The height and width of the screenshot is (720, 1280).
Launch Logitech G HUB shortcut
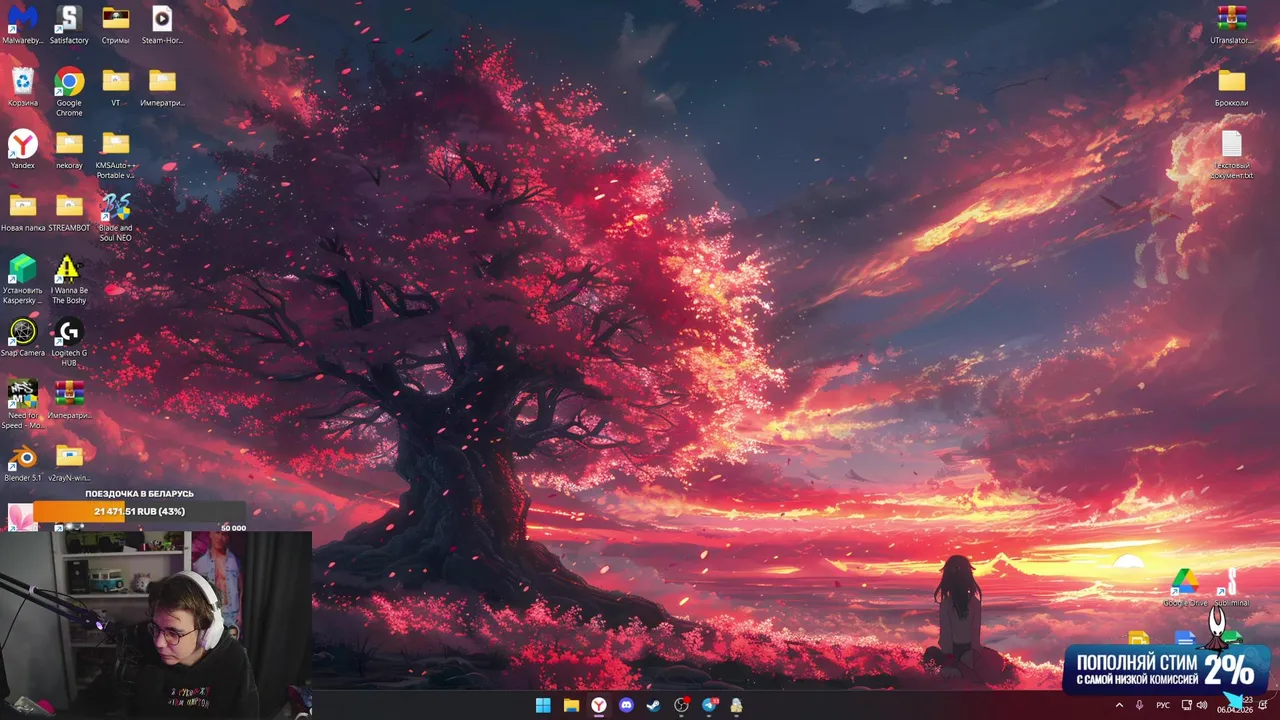click(x=69, y=342)
